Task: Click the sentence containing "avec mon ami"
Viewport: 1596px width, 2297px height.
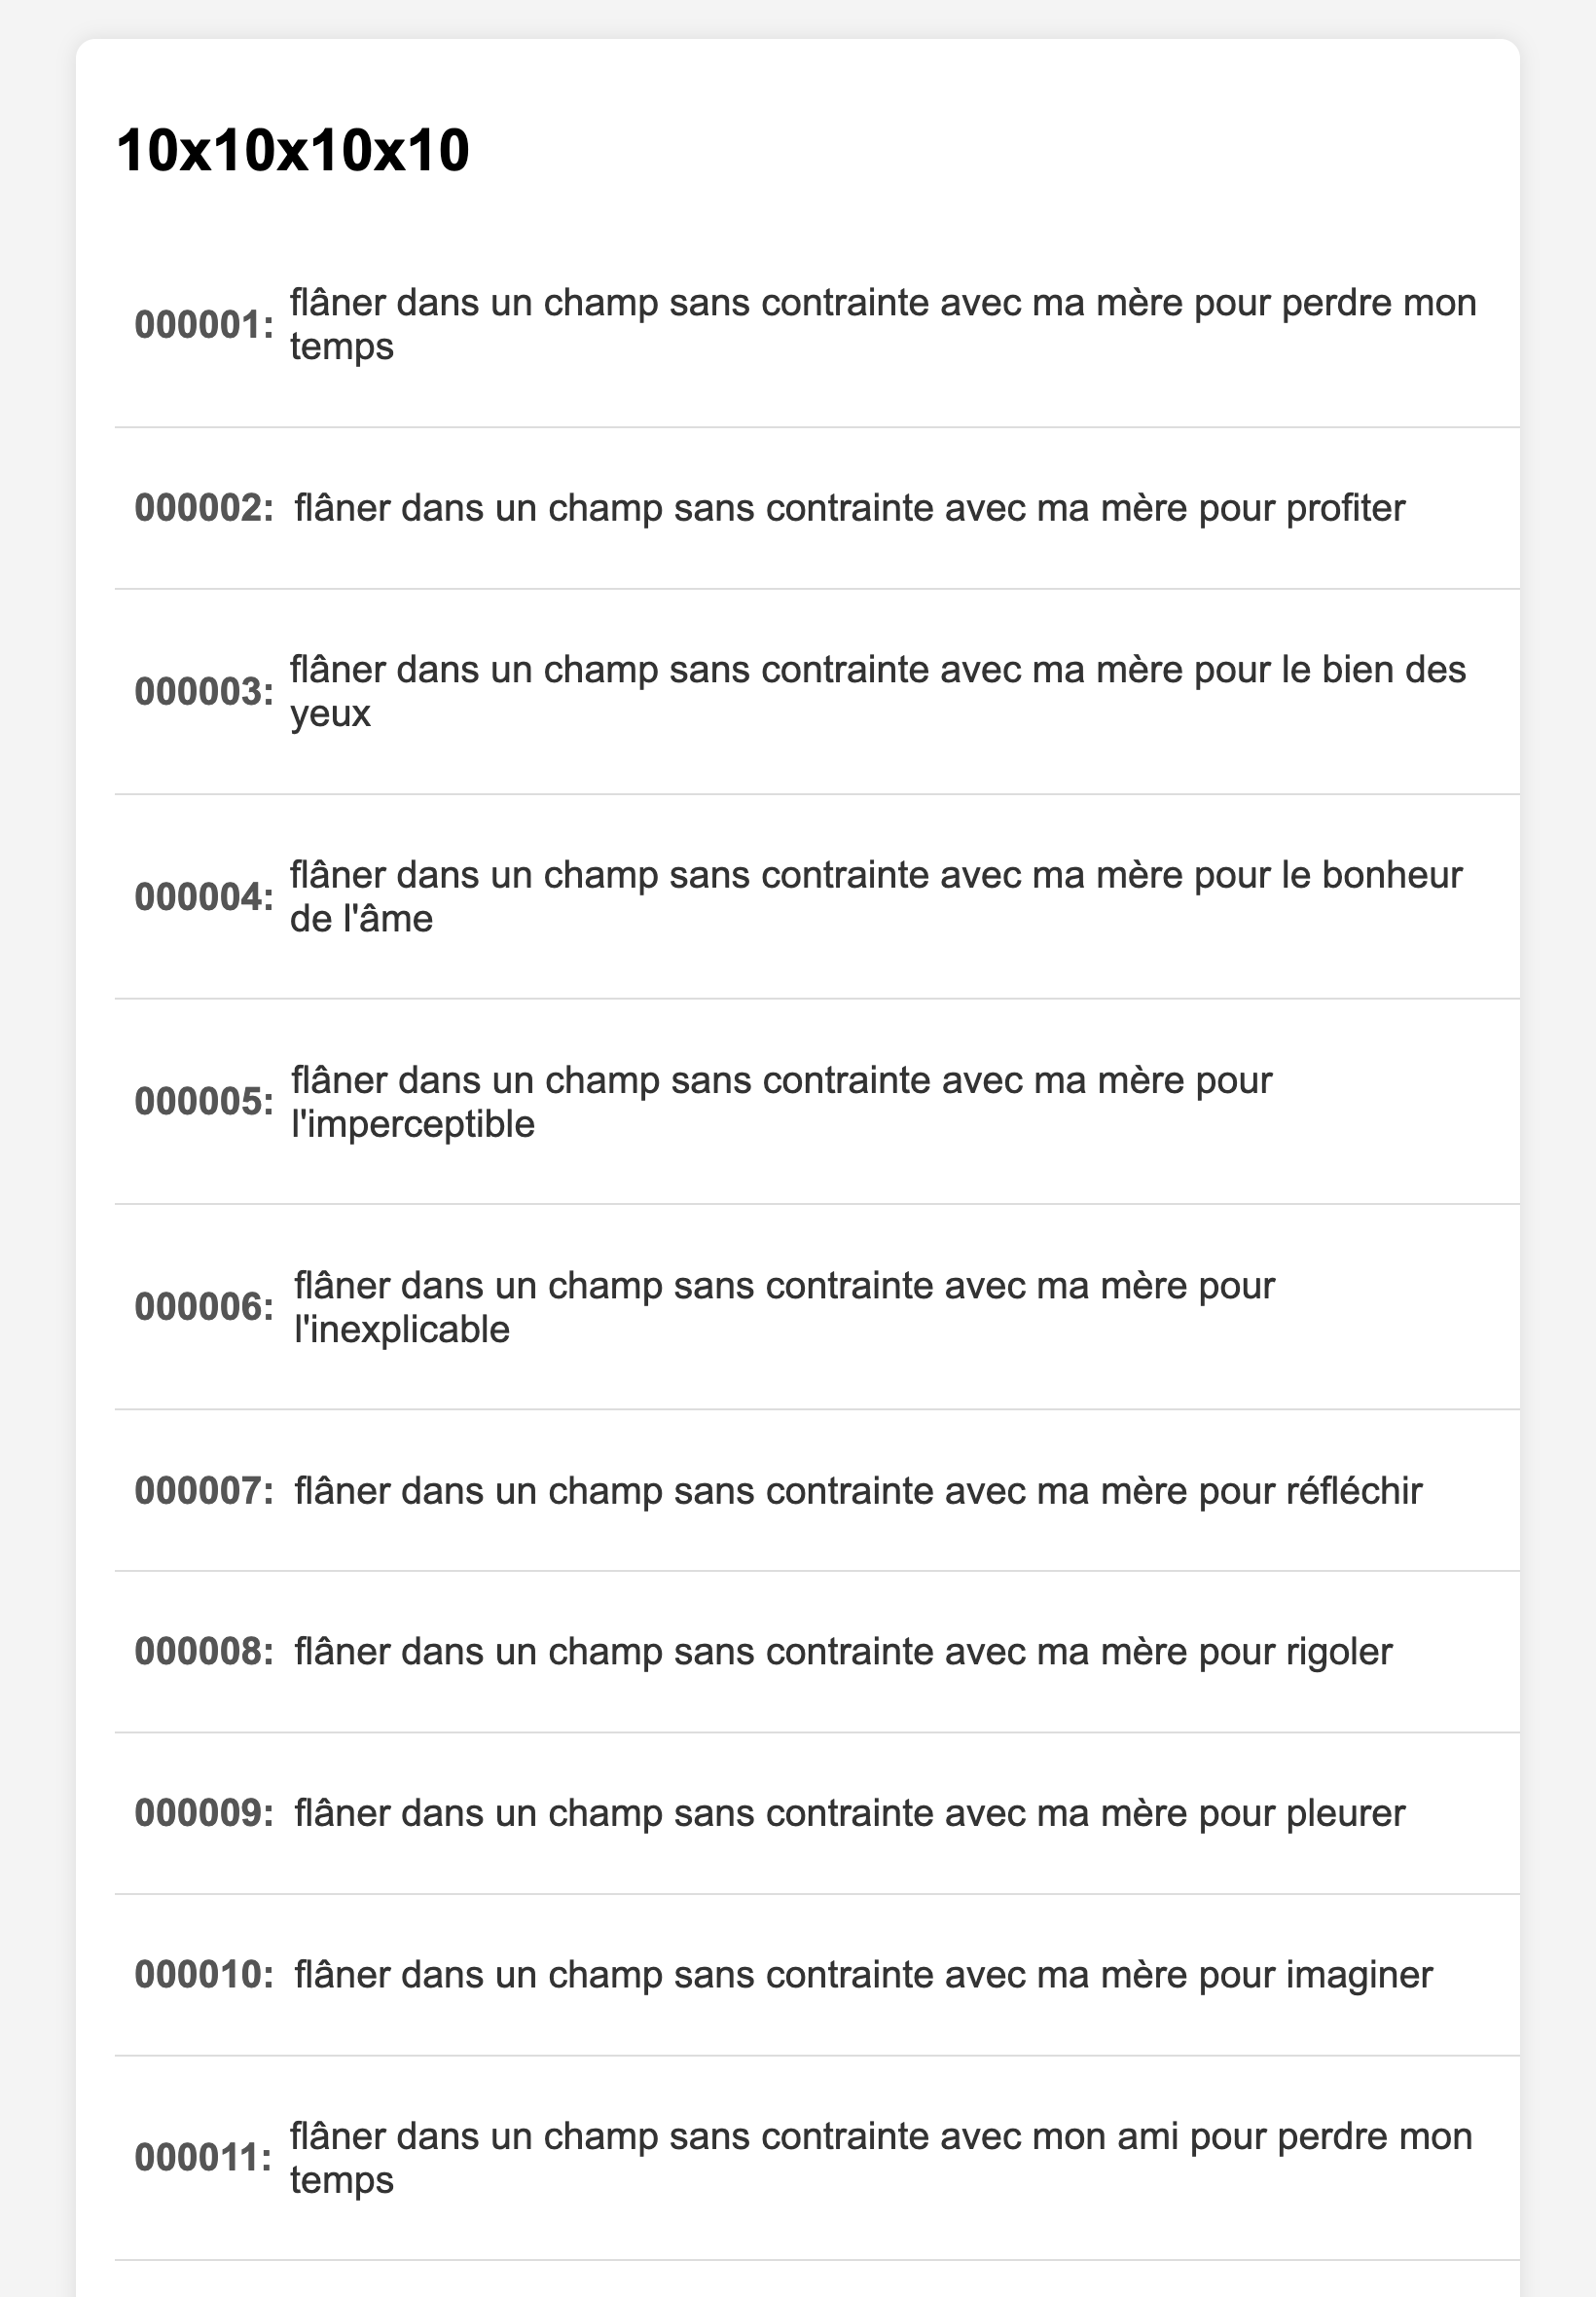Action: (880, 2158)
